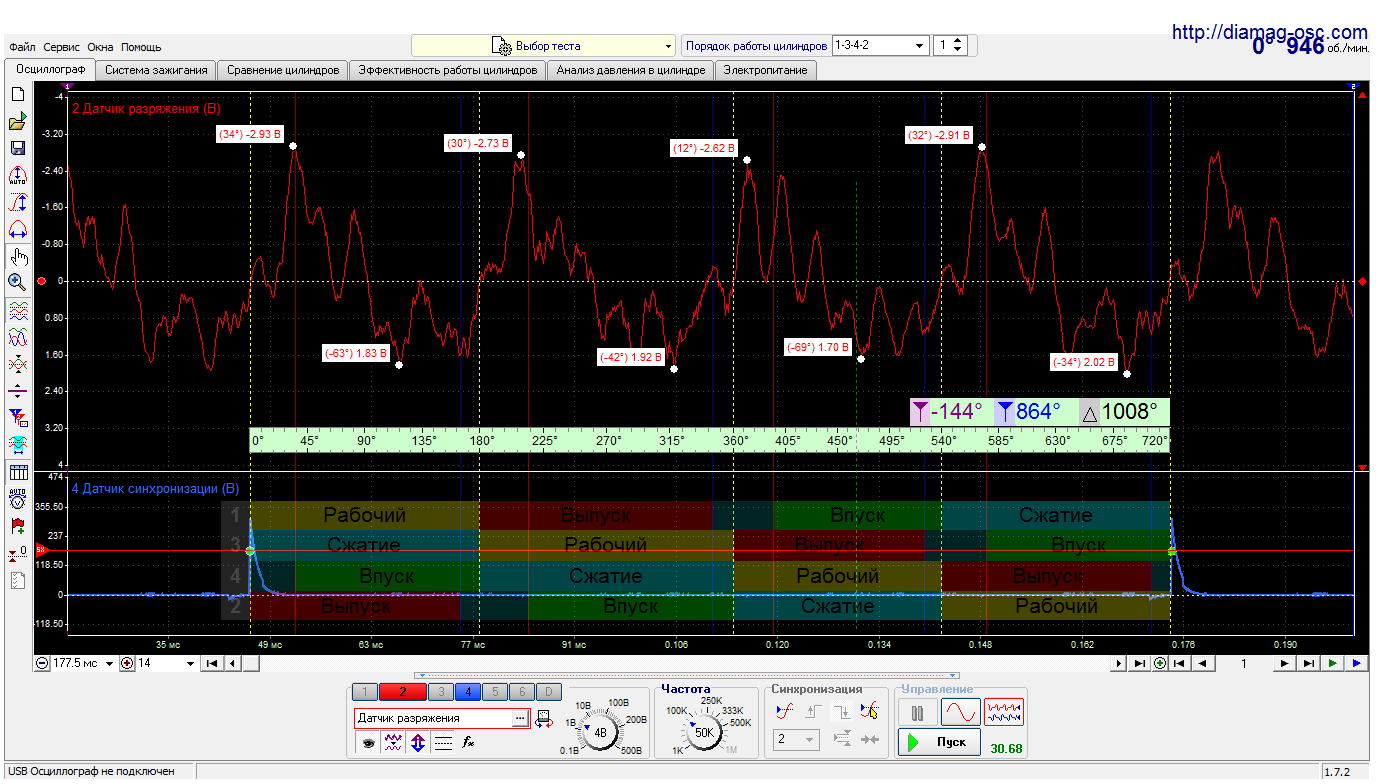Open the sync channel 2 dropdown
Screen dimensions: 1382x784
tap(797, 740)
